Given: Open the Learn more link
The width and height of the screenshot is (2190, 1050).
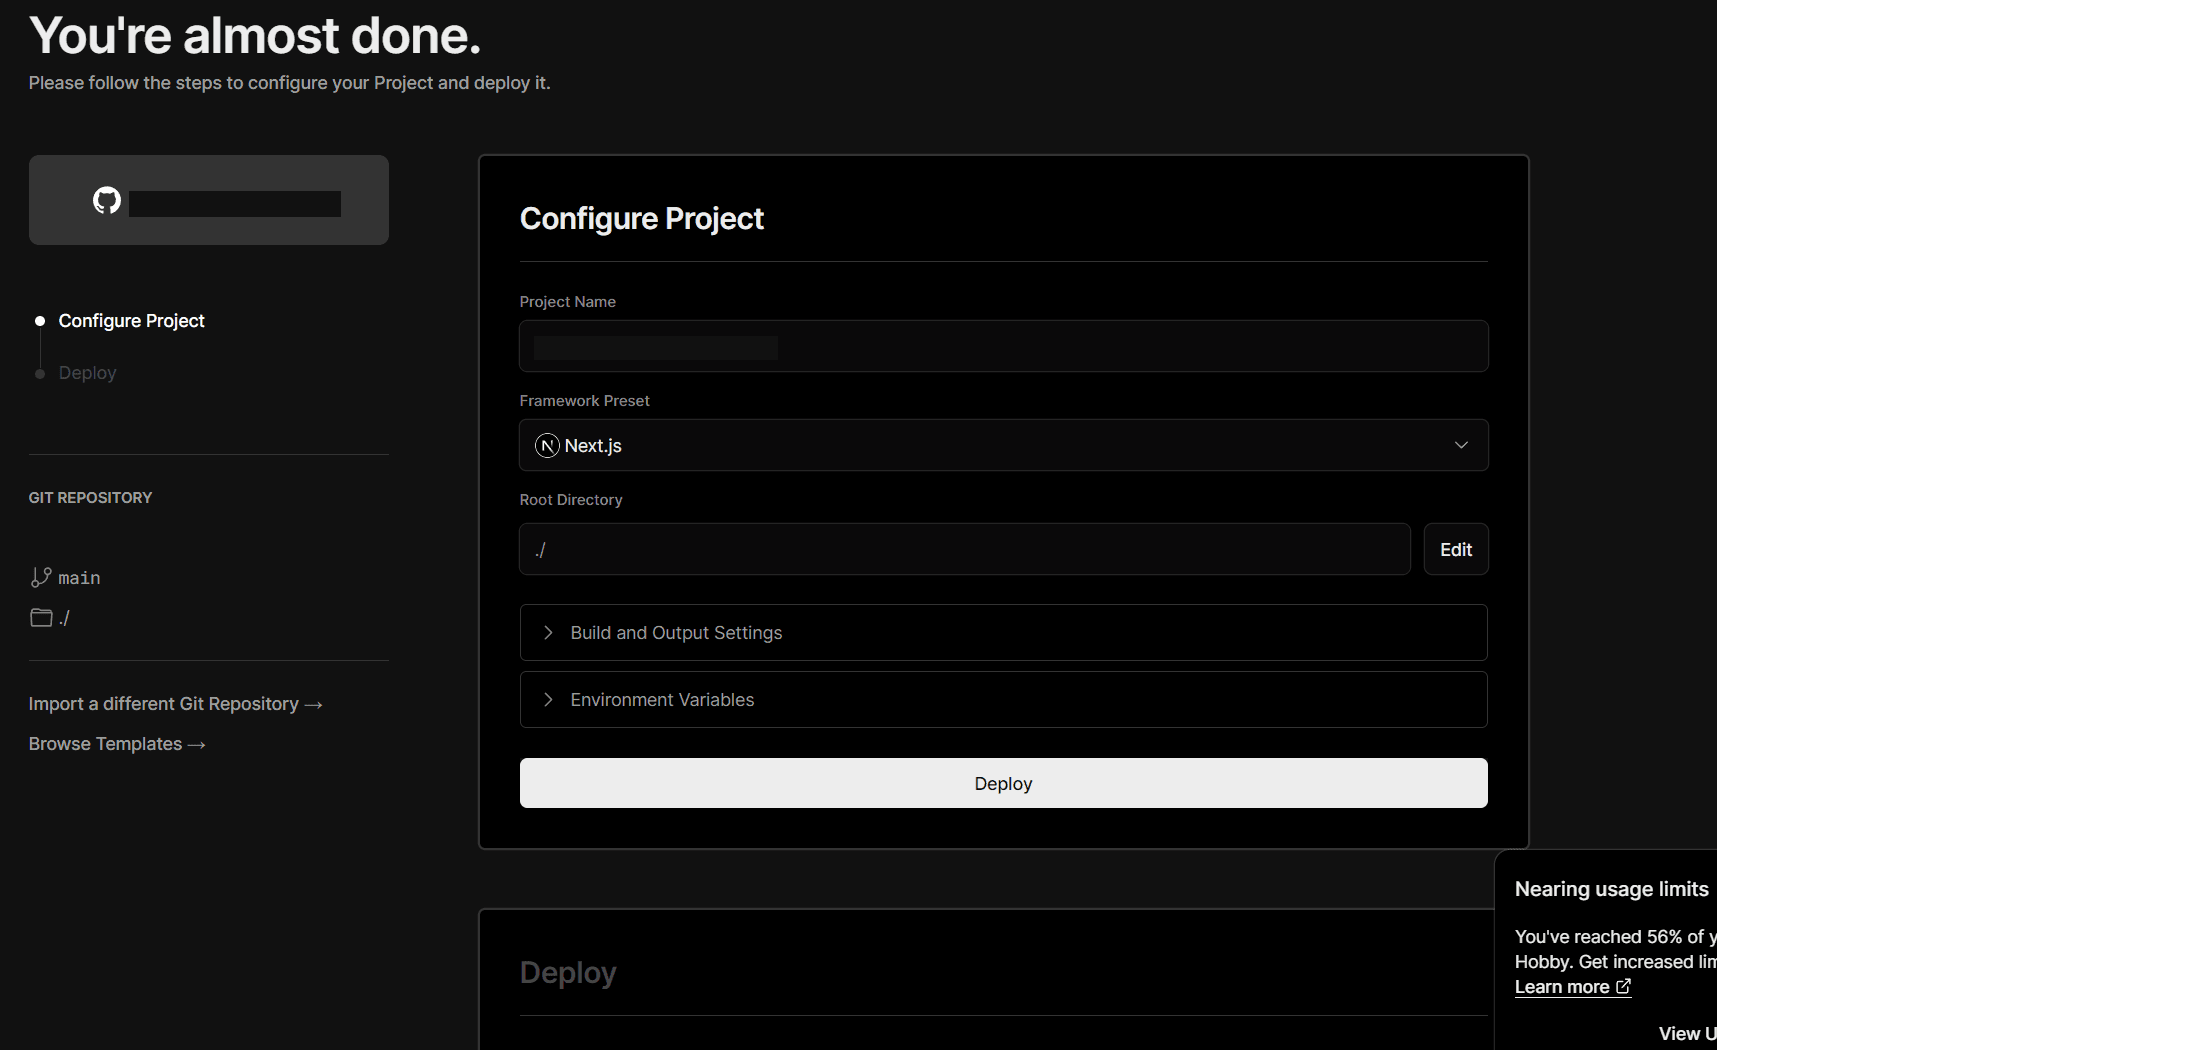Looking at the screenshot, I should [x=1564, y=987].
